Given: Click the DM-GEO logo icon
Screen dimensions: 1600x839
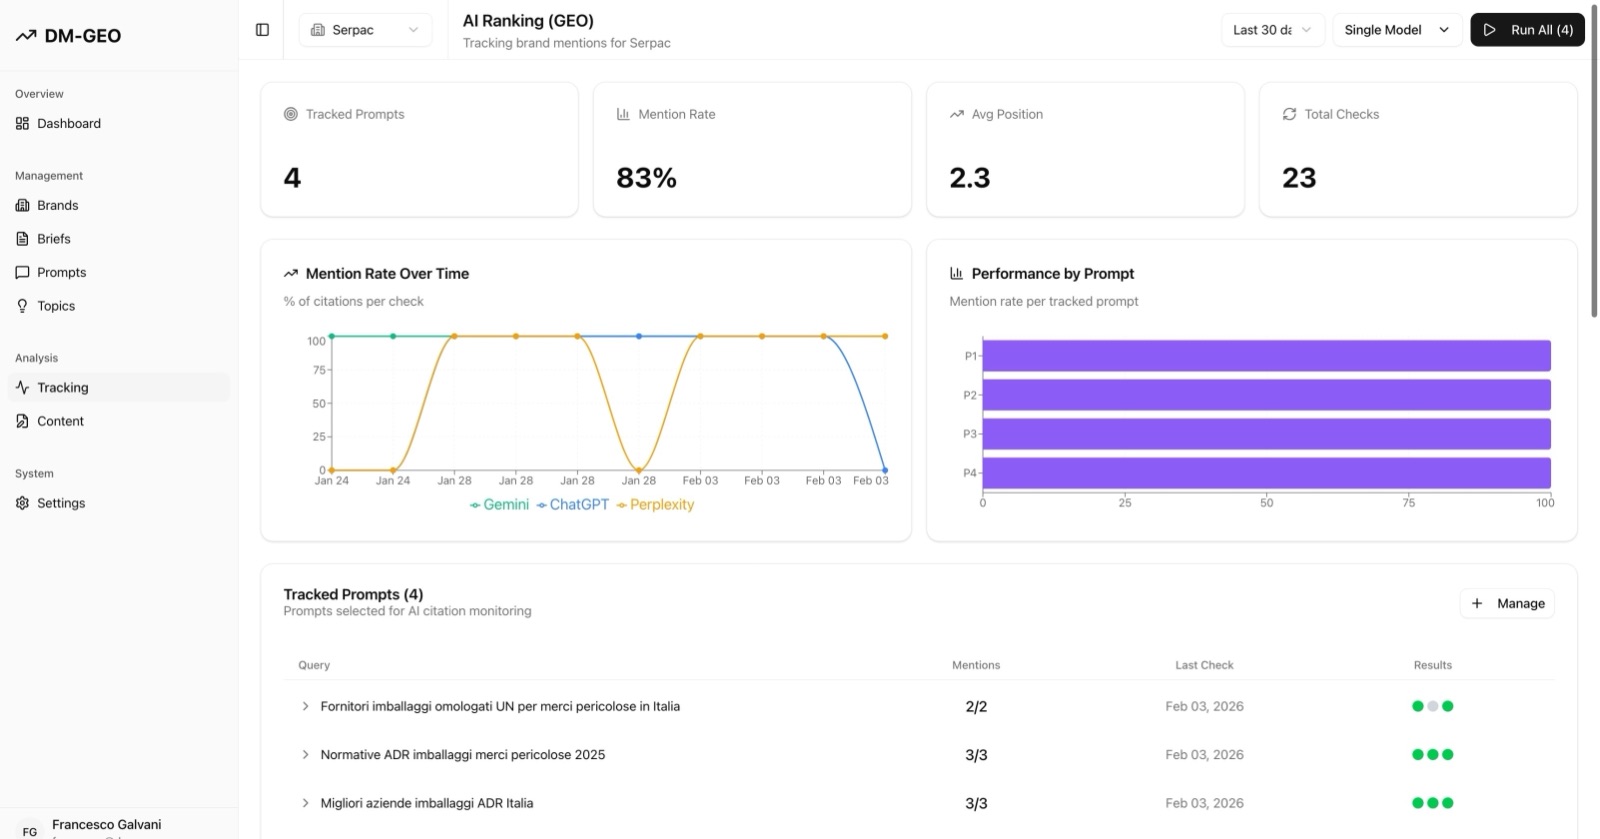Looking at the screenshot, I should tap(26, 36).
